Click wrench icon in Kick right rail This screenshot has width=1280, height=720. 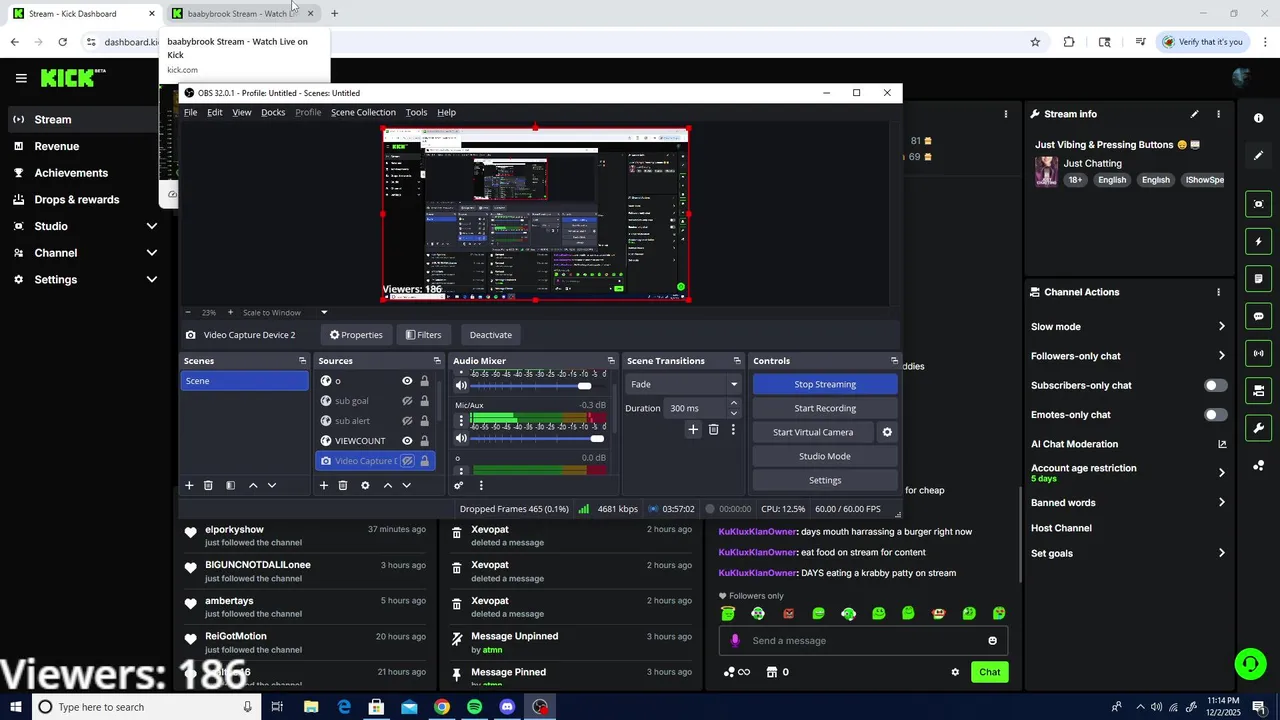pyautogui.click(x=1258, y=428)
